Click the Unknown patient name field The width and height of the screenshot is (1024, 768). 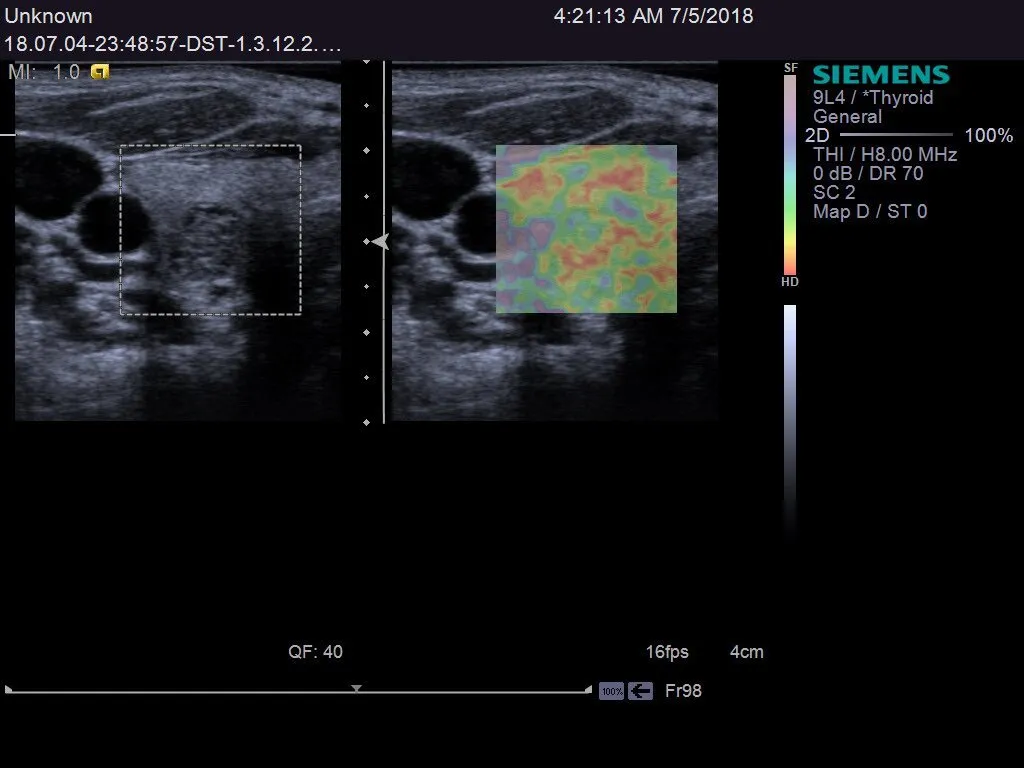click(49, 17)
